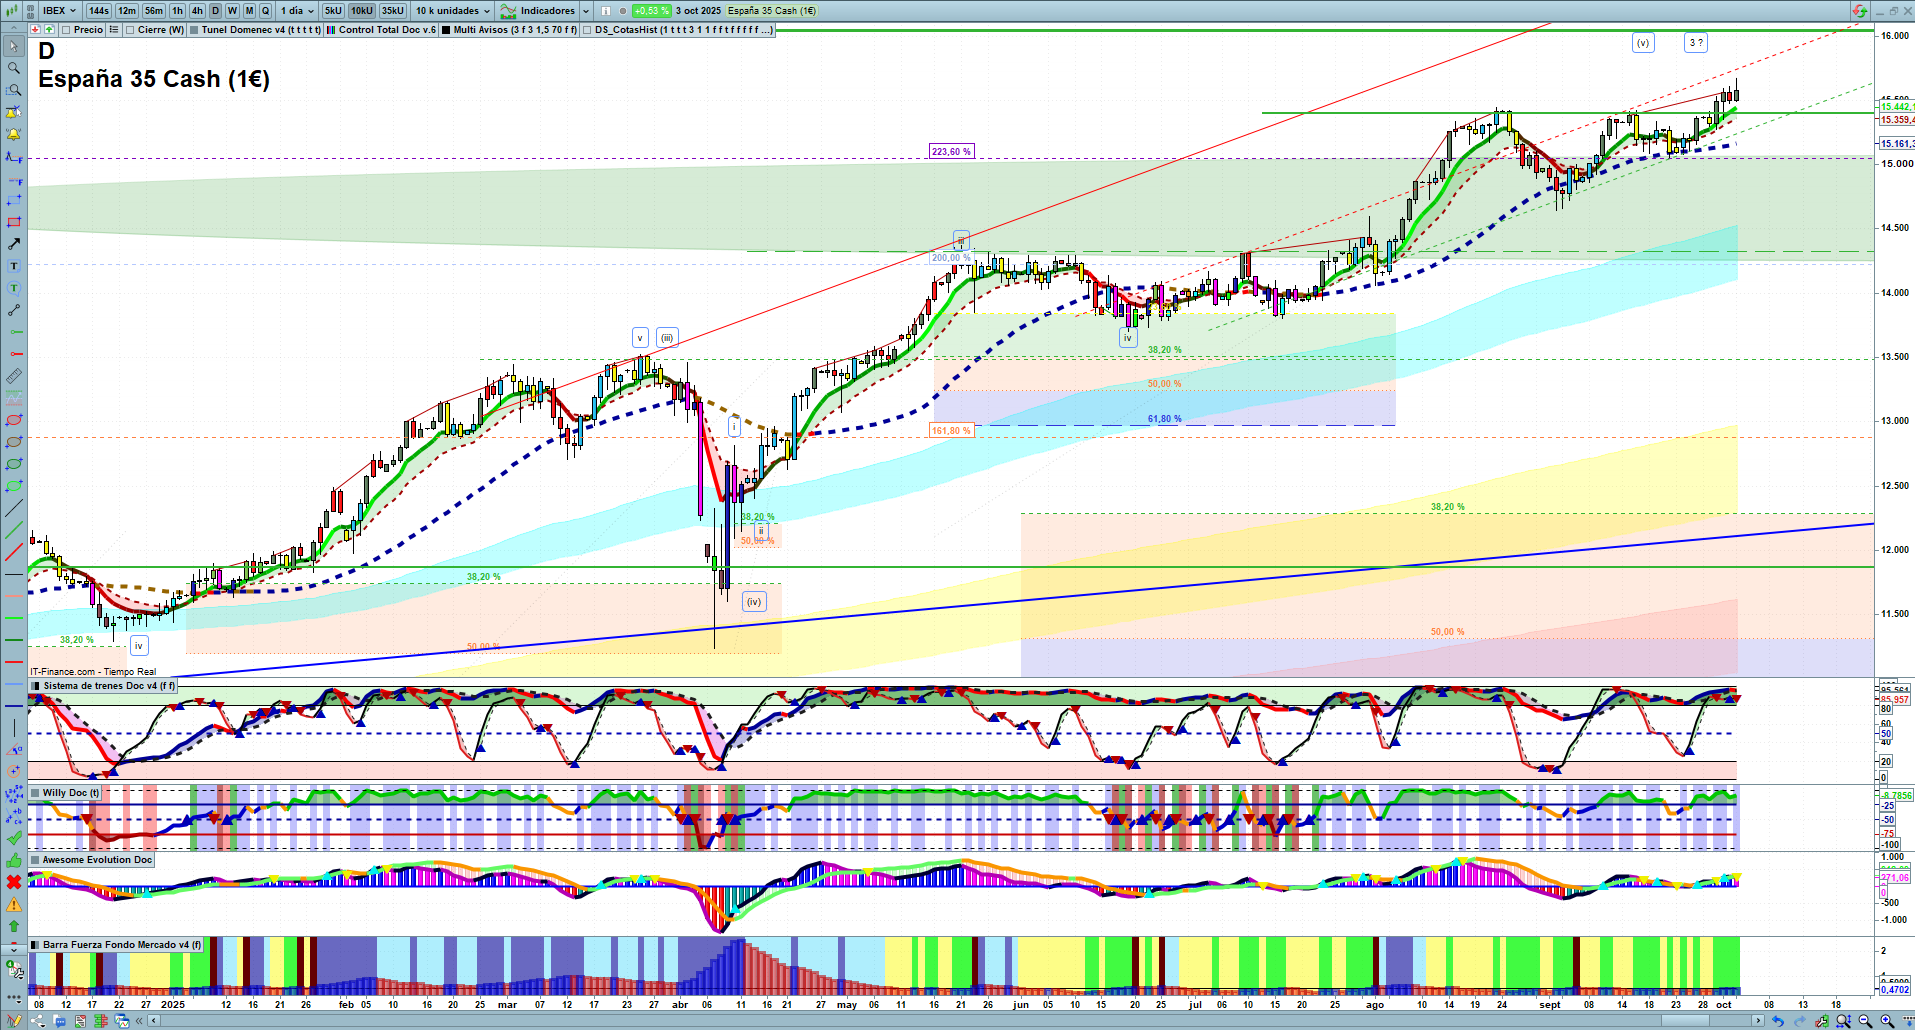Click the orange warning triangle icon

tap(14, 904)
